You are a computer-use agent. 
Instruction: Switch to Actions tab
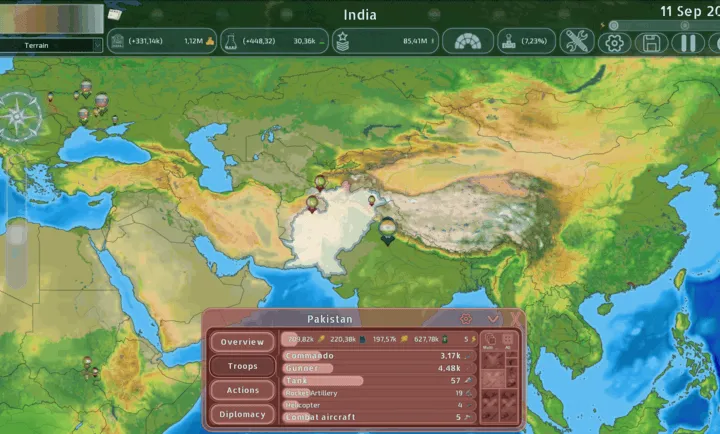tap(242, 390)
